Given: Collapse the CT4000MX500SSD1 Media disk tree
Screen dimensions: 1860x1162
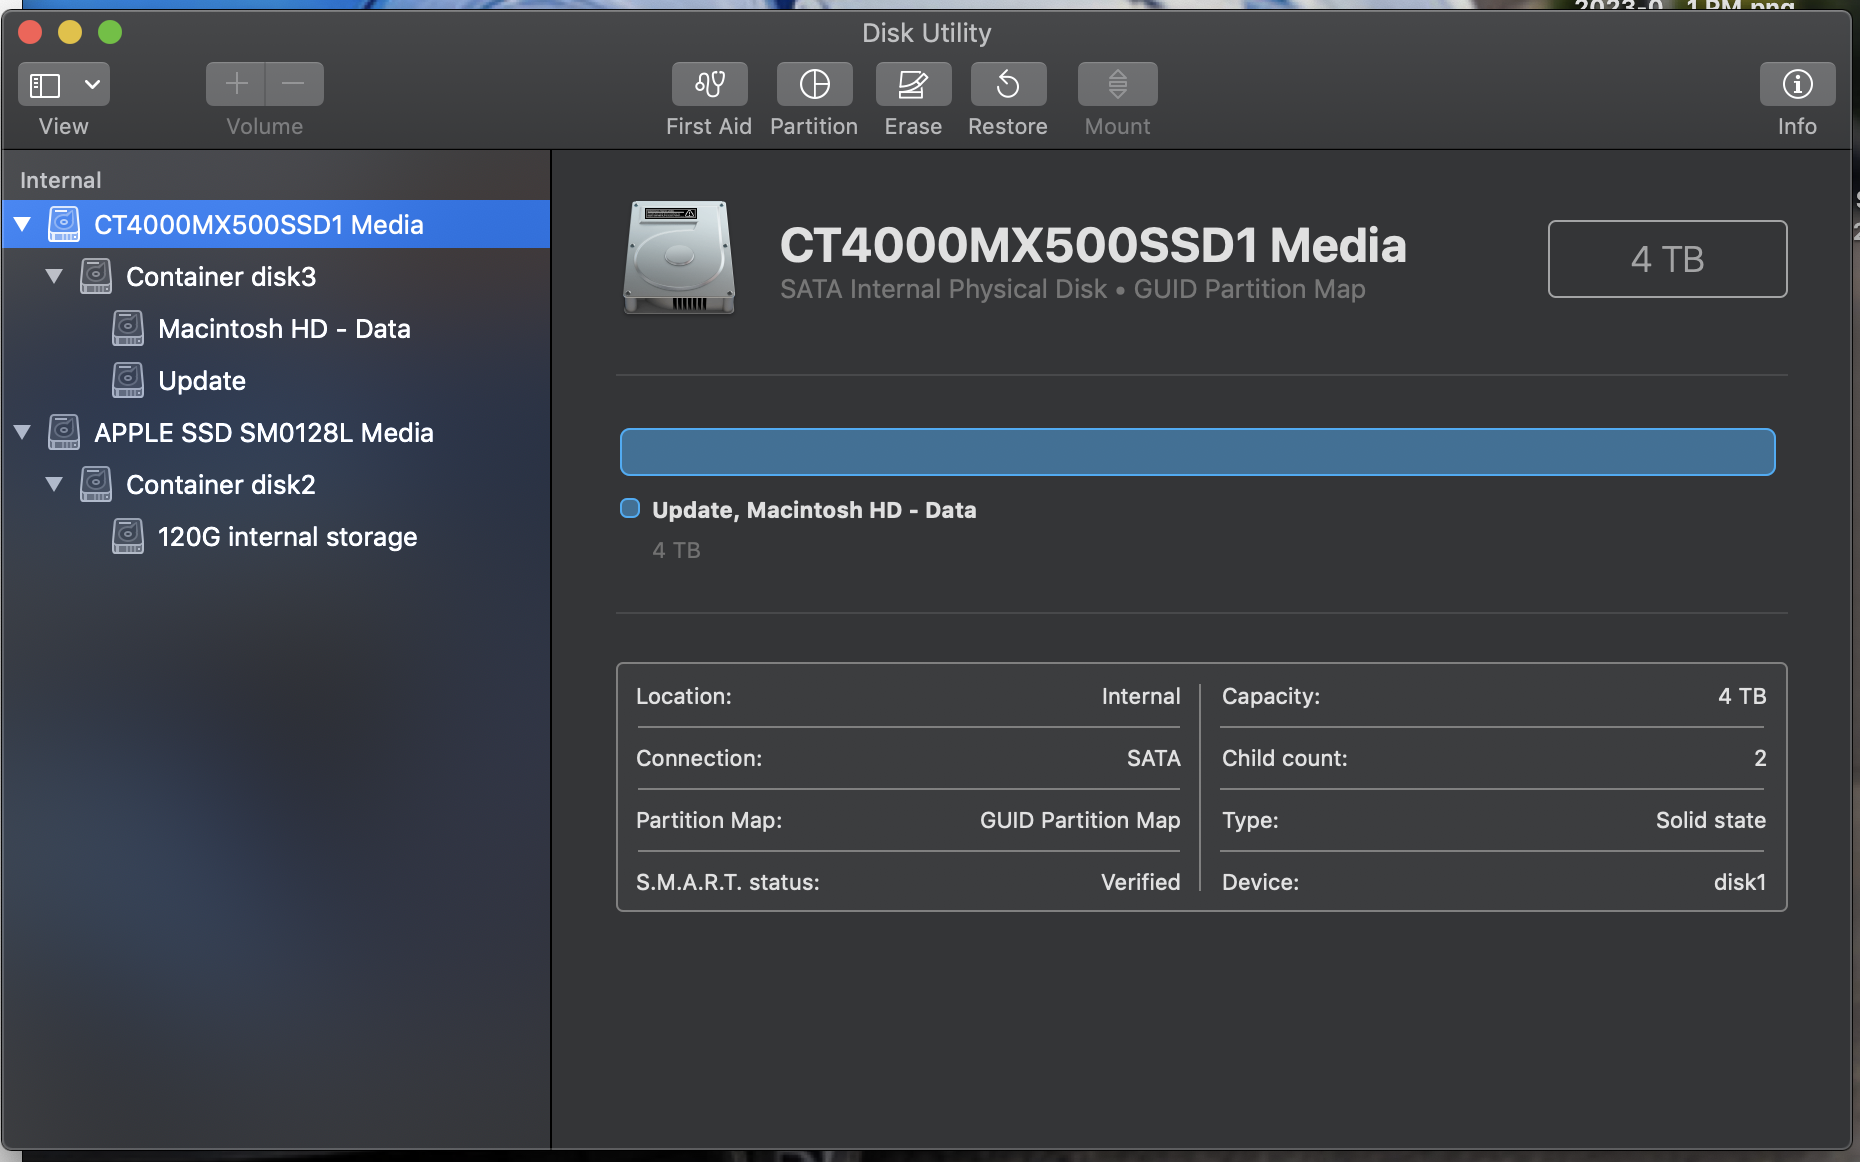Looking at the screenshot, I should tap(23, 225).
